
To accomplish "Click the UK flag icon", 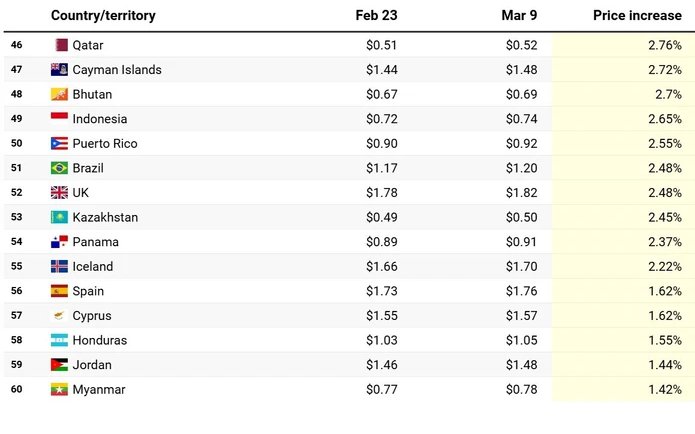I will (x=60, y=193).
